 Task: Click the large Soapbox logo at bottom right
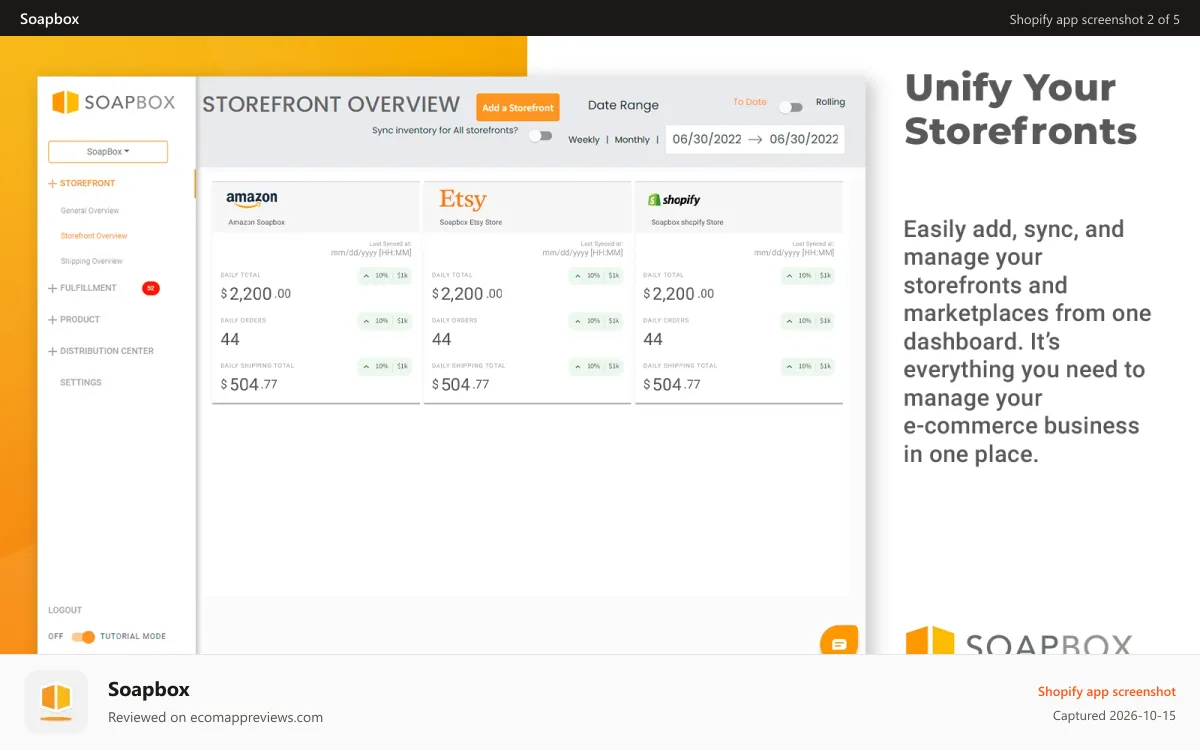pyautogui.click(x=1019, y=640)
